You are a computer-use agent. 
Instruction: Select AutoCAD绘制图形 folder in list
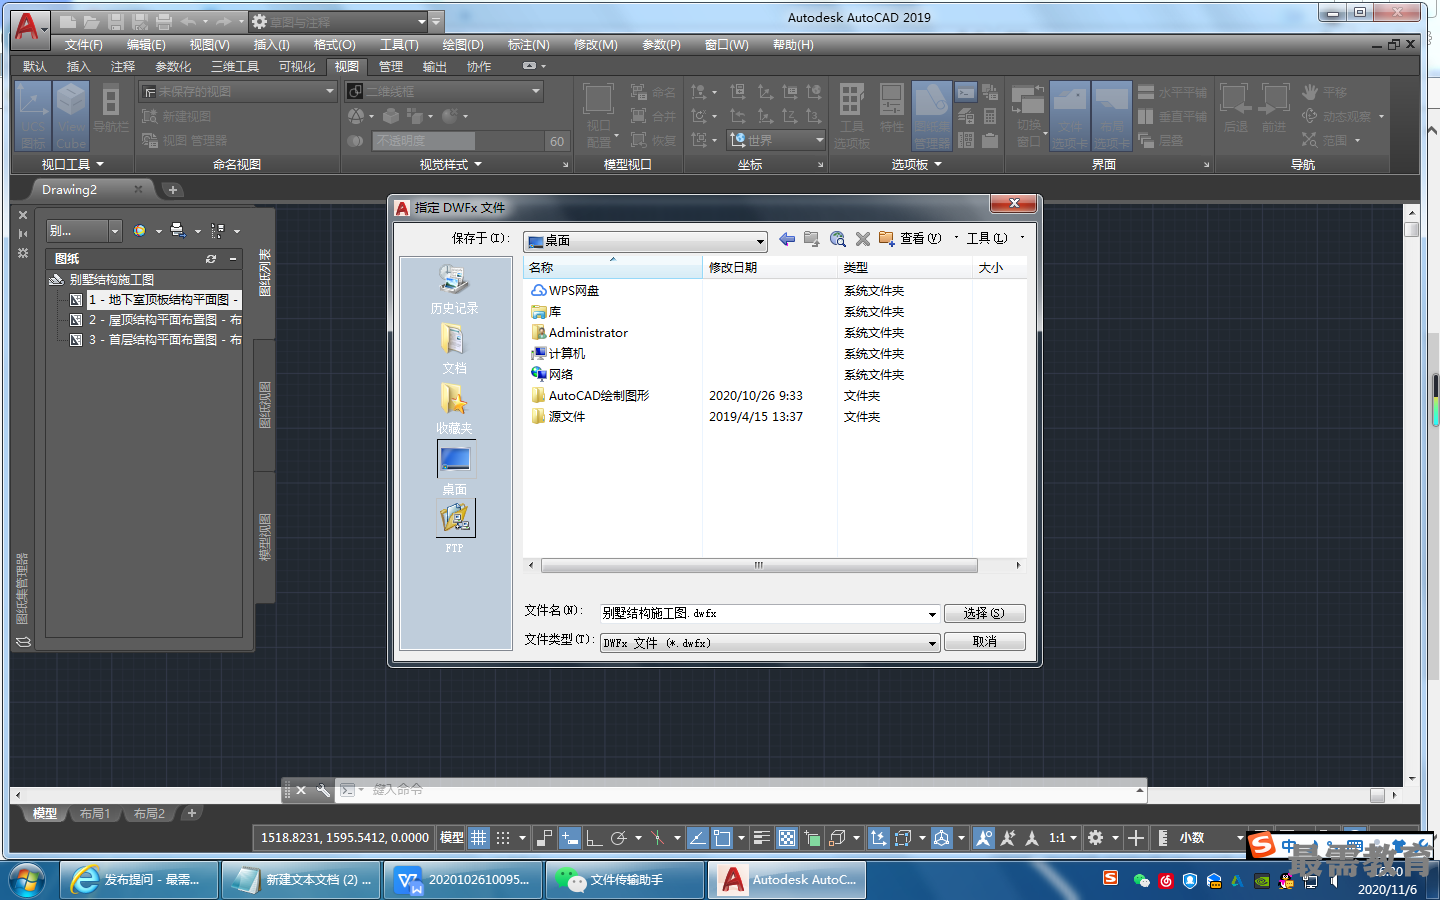(x=598, y=396)
